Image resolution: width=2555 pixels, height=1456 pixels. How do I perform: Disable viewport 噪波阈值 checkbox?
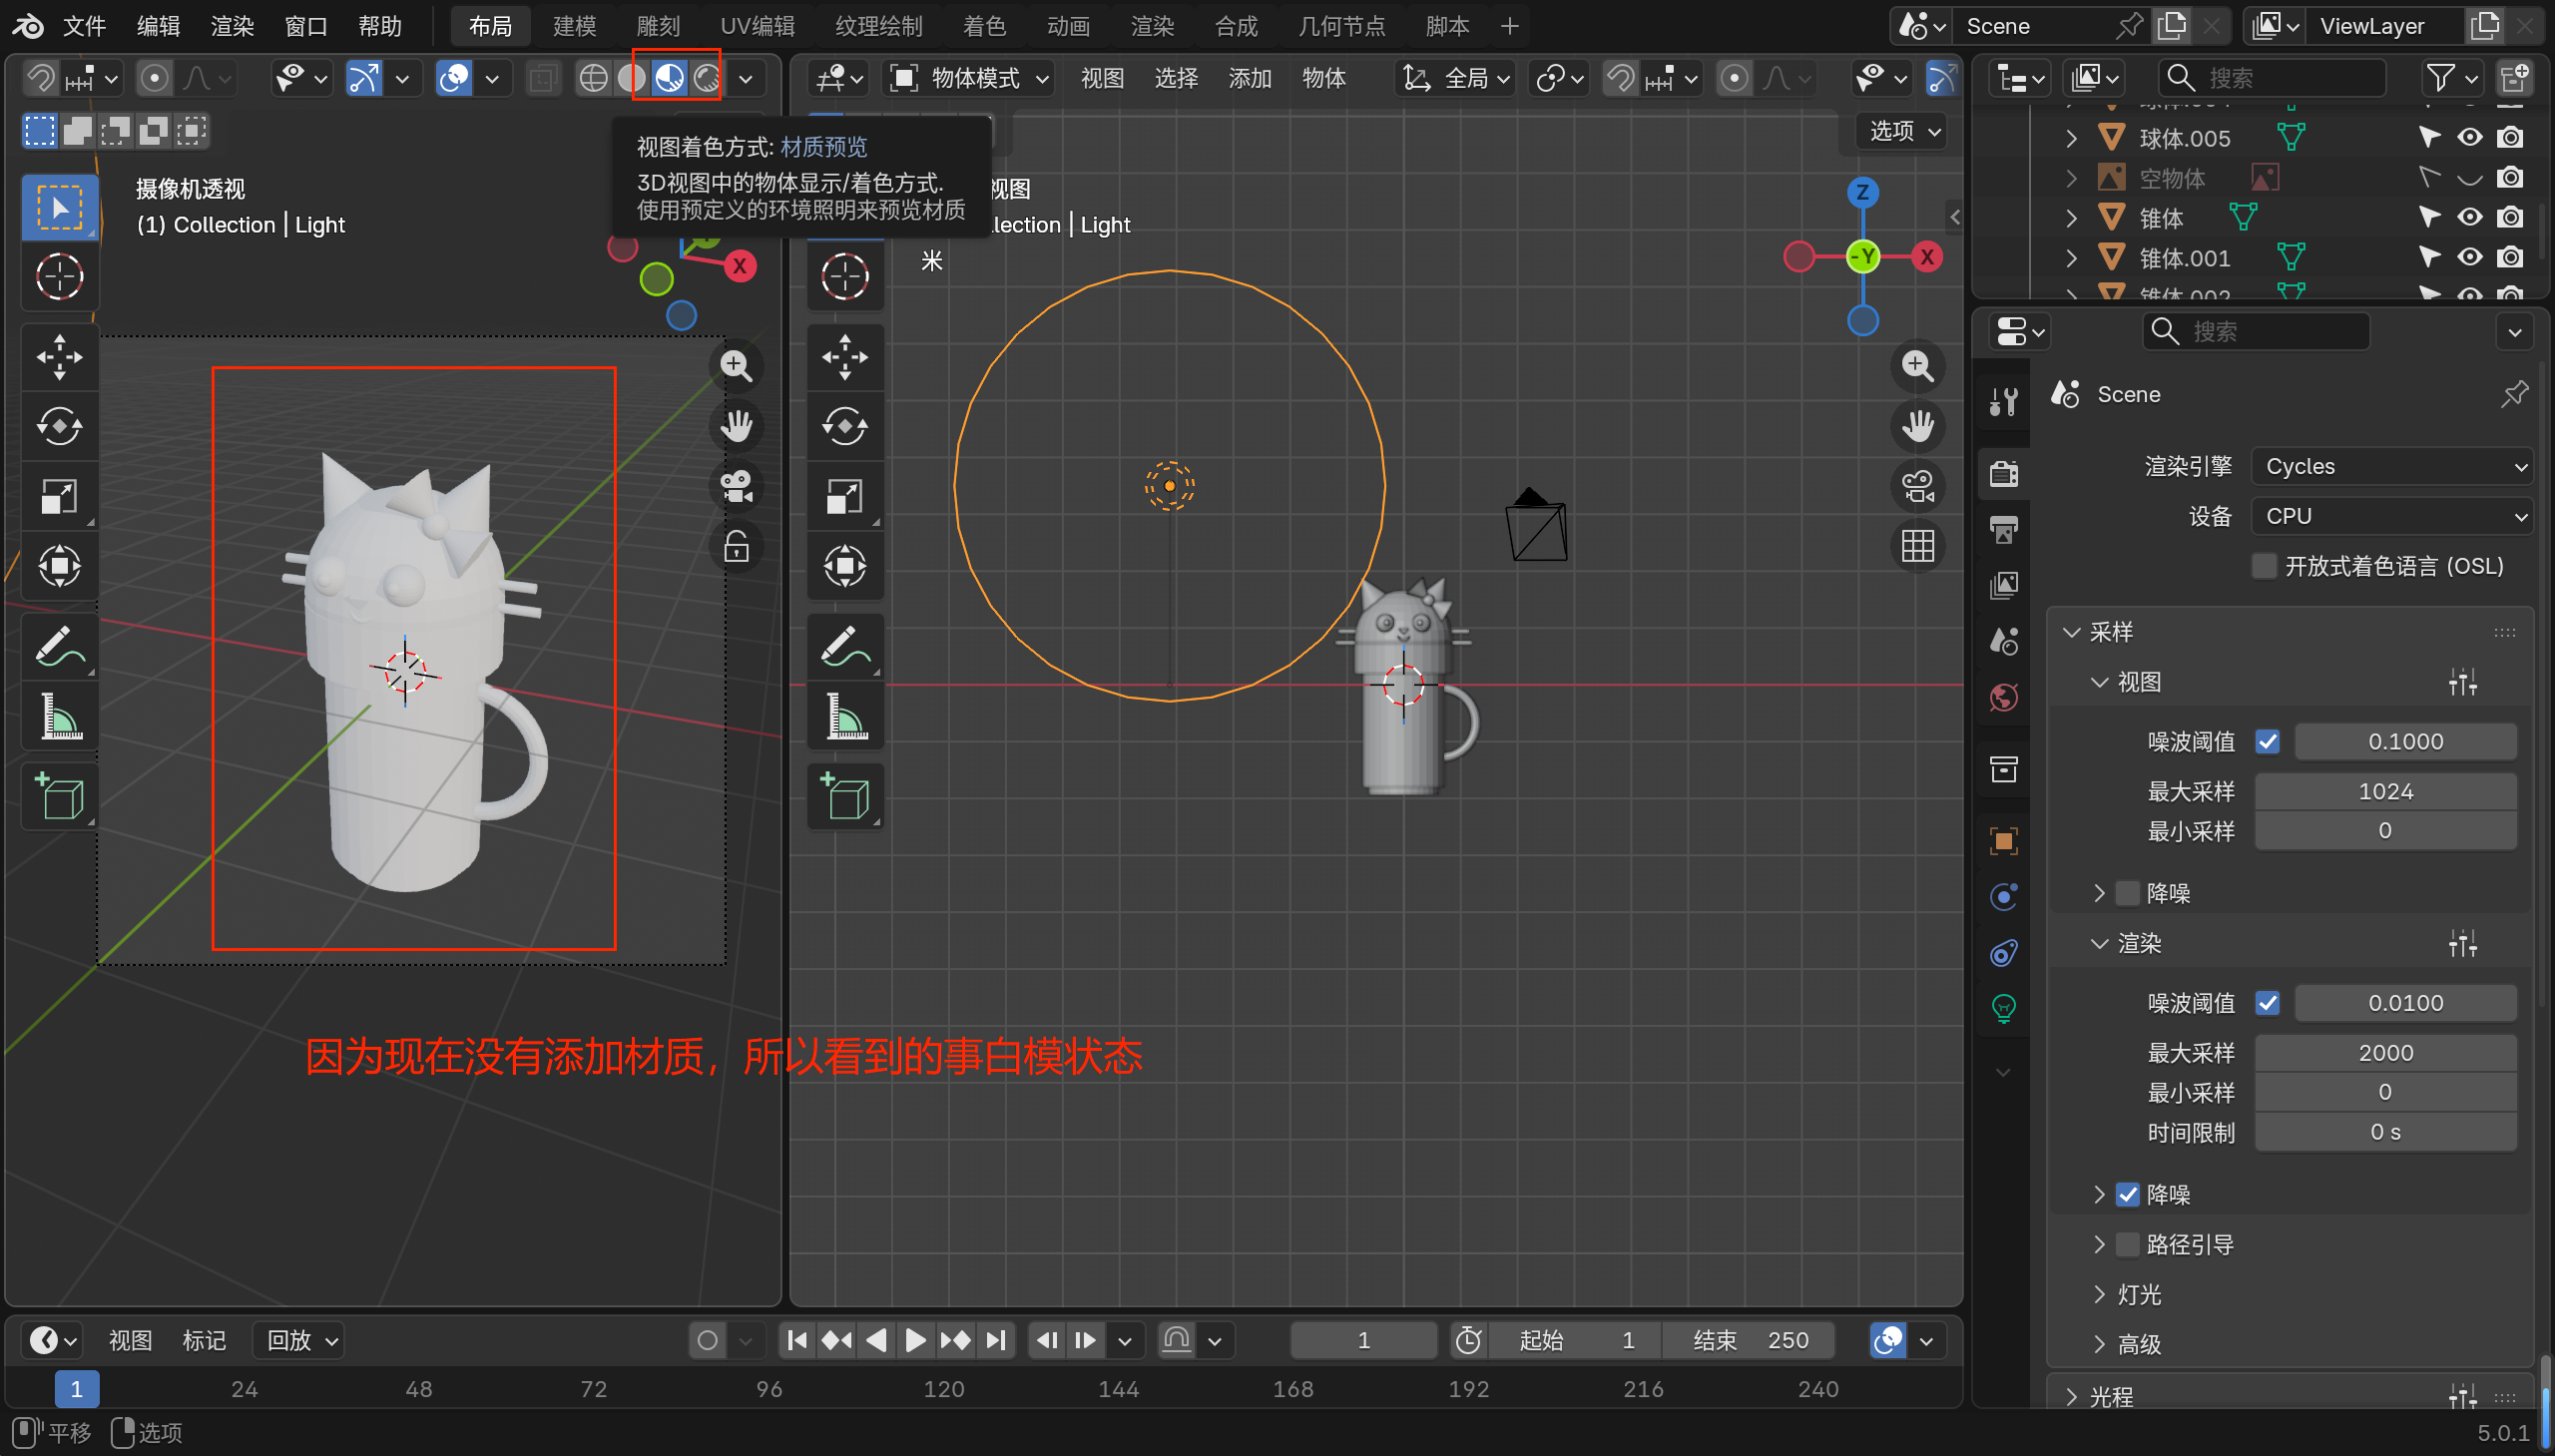click(x=2267, y=741)
